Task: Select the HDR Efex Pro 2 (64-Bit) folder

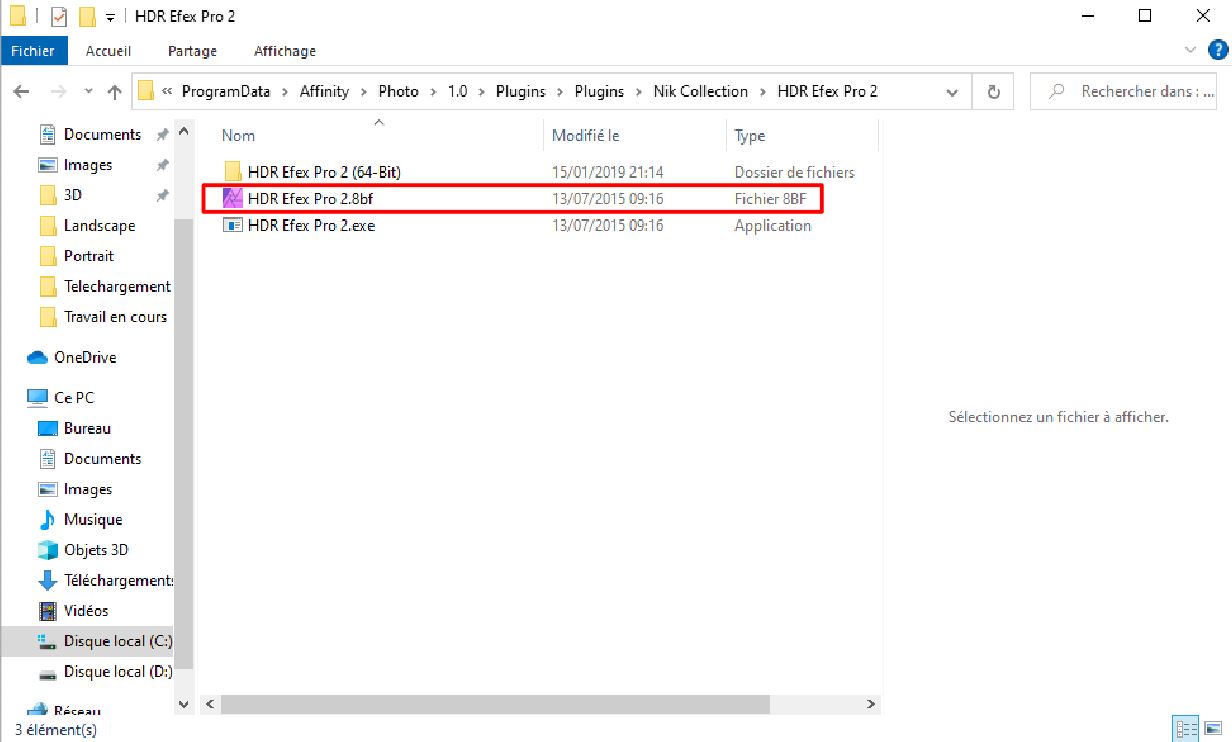Action: tap(324, 172)
